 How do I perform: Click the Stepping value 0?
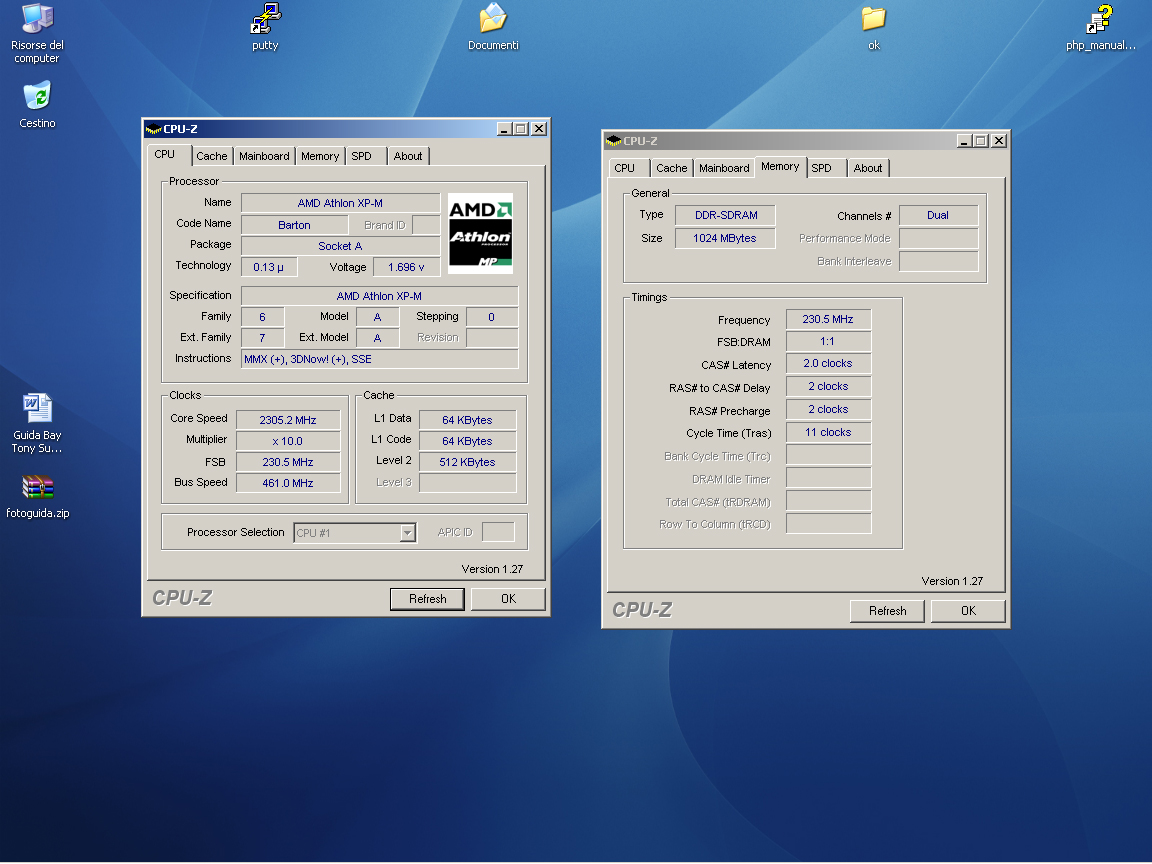492,317
